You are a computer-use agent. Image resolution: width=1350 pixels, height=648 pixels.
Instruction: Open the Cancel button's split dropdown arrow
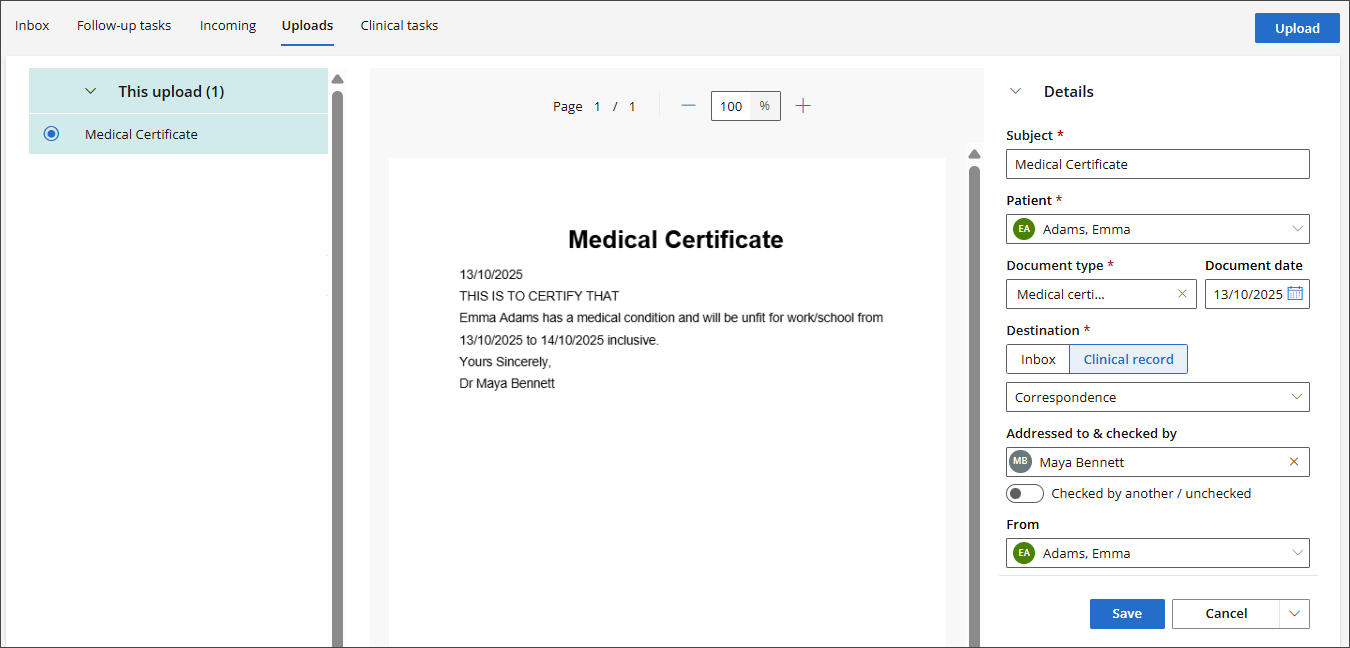click(1294, 614)
